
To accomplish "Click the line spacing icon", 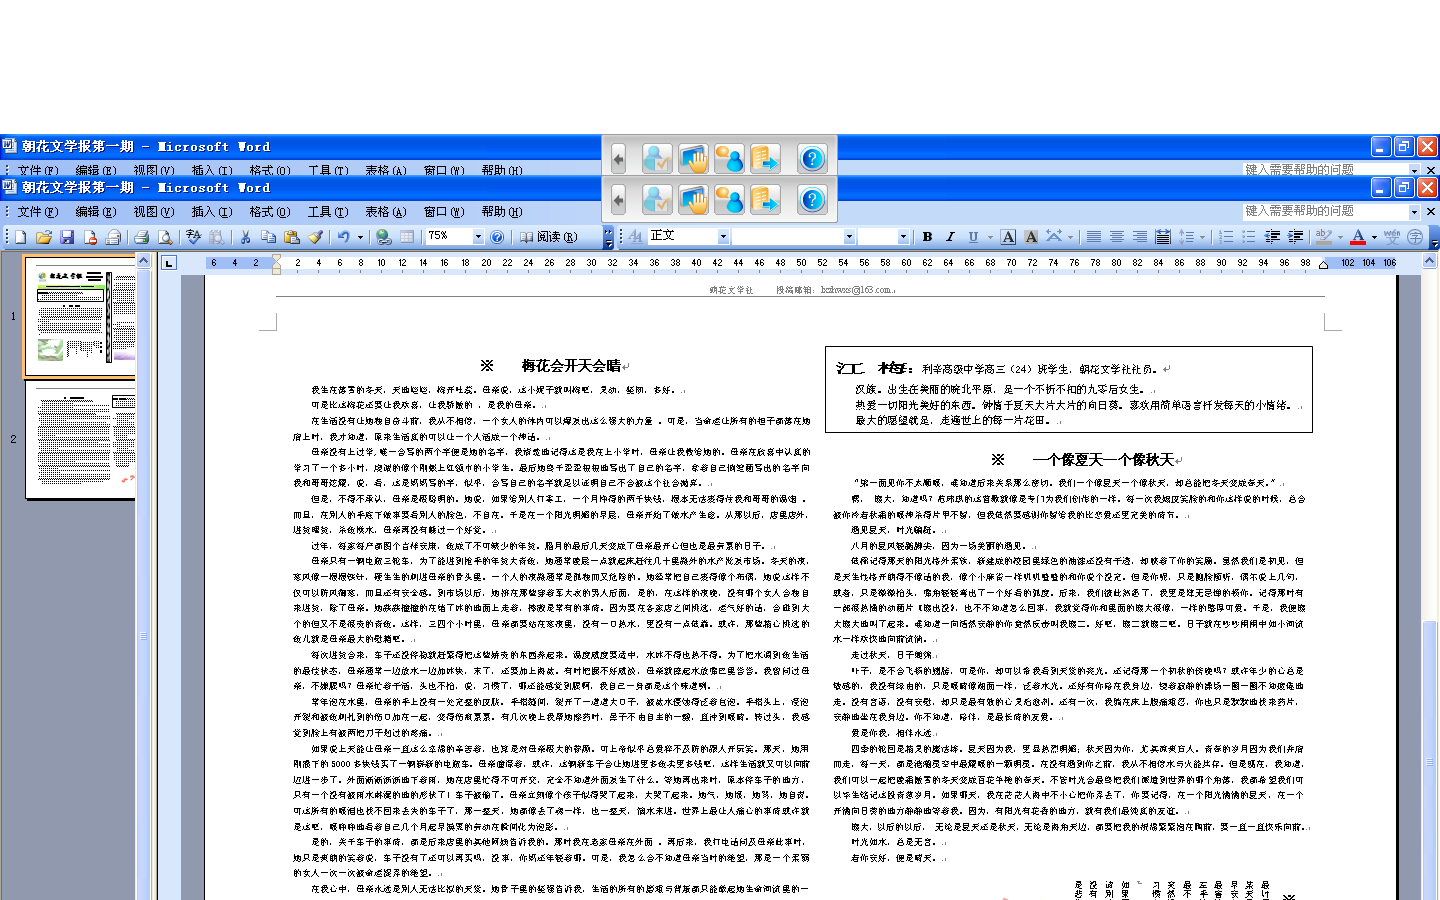I will (x=1186, y=237).
